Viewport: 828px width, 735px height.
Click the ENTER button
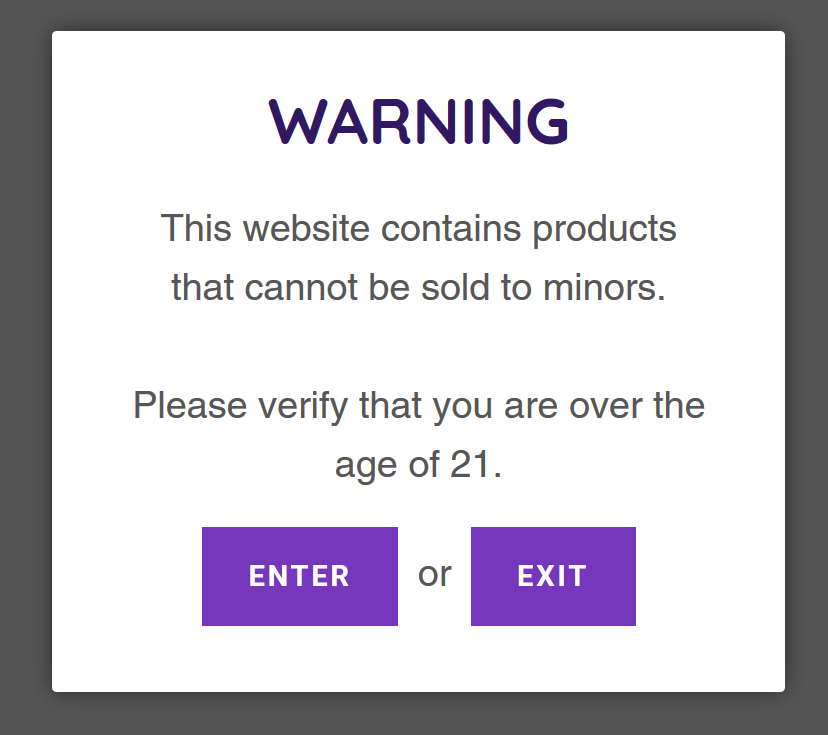pyautogui.click(x=299, y=576)
